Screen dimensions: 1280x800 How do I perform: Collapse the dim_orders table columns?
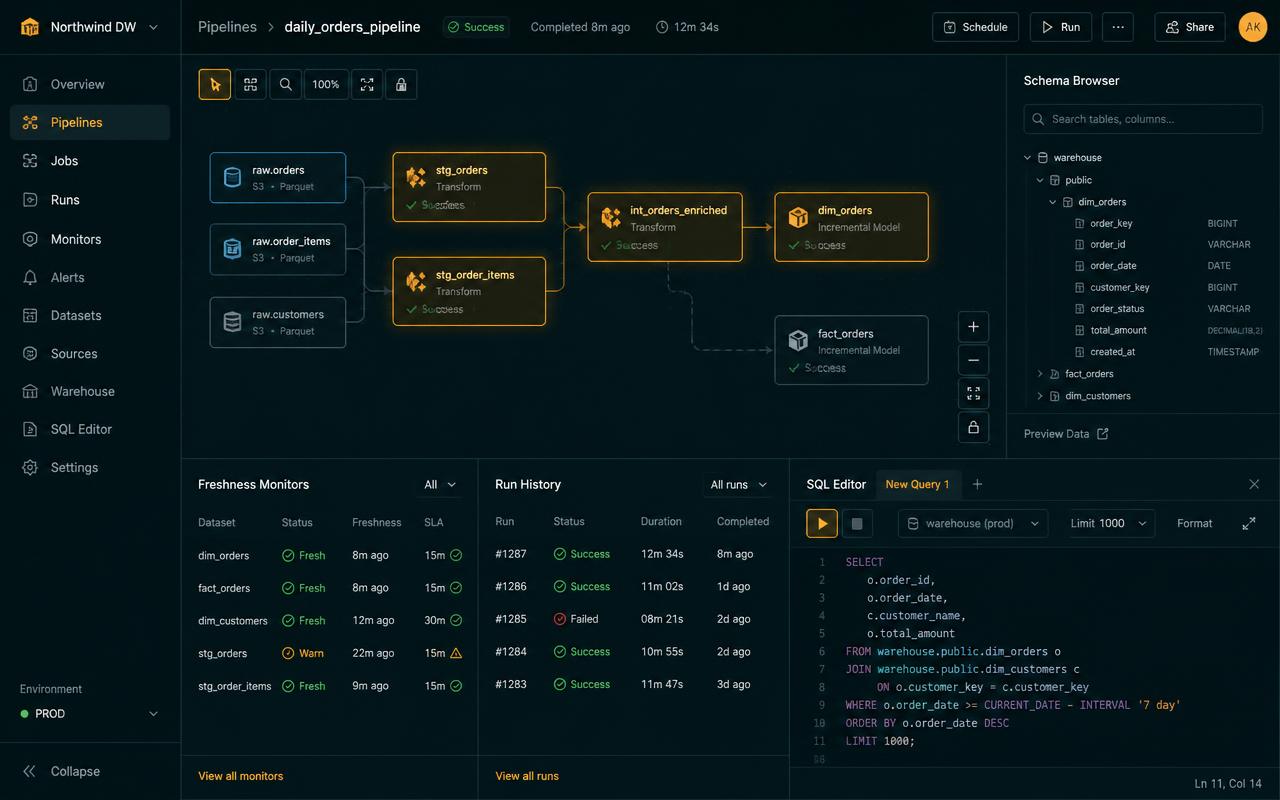tap(1052, 202)
